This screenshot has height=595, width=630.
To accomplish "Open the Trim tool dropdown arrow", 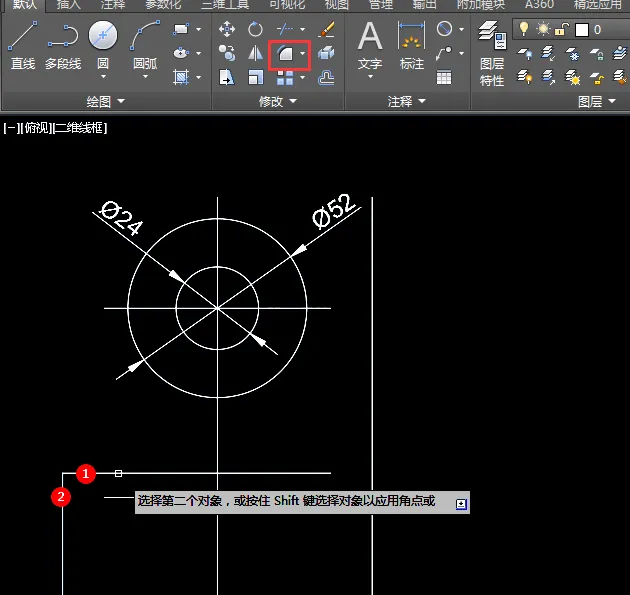I will pyautogui.click(x=302, y=29).
